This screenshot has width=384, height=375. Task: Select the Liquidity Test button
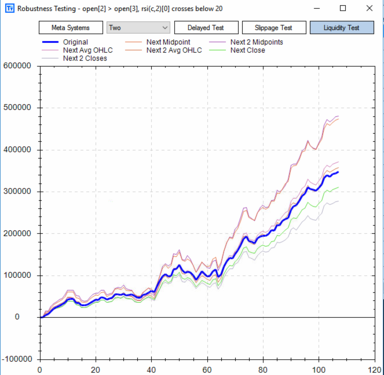[342, 28]
